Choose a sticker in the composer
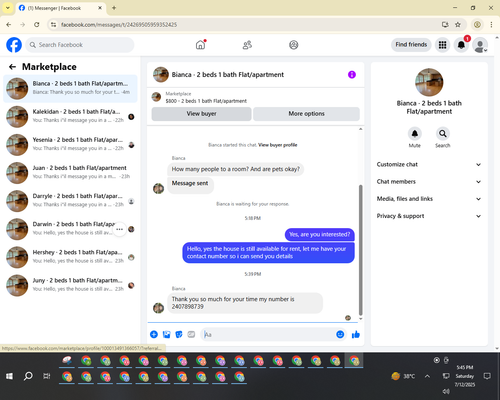This screenshot has height=400, width=500. pyautogui.click(x=179, y=334)
